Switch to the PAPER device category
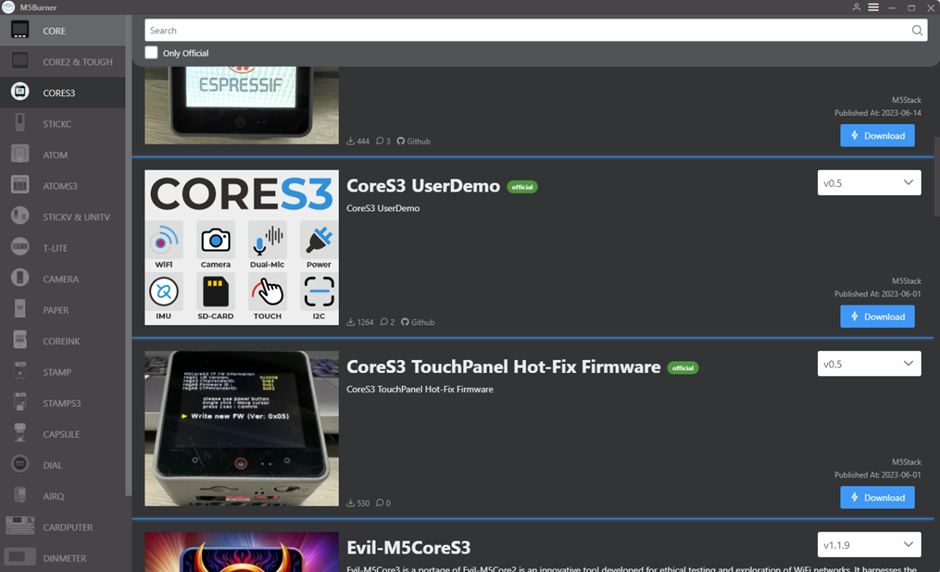 (56, 310)
